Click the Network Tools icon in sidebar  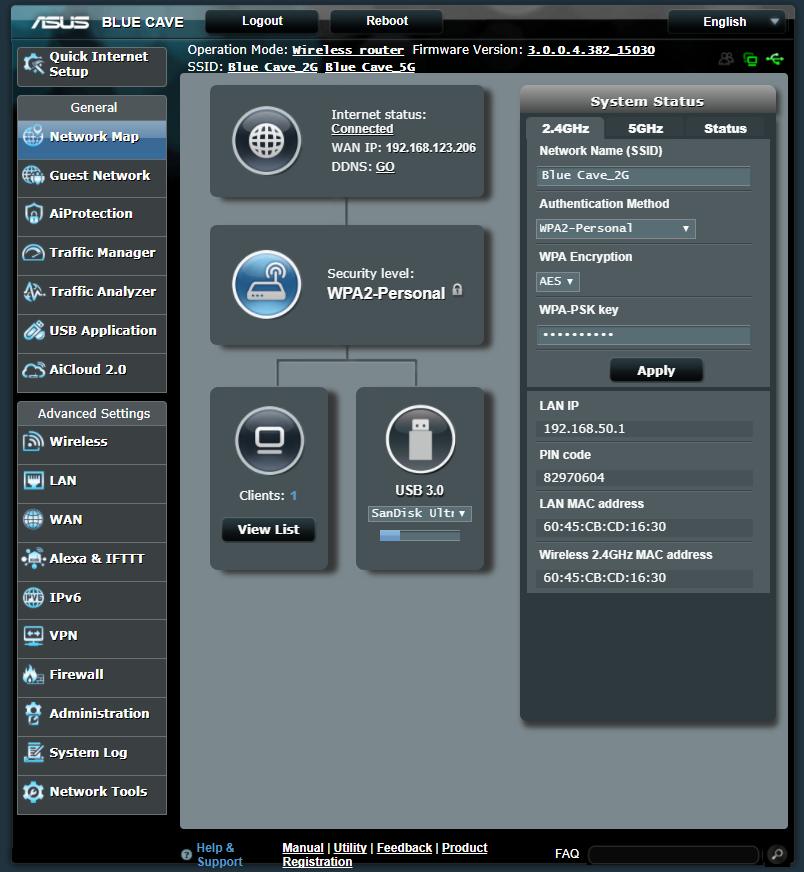pyautogui.click(x=33, y=791)
